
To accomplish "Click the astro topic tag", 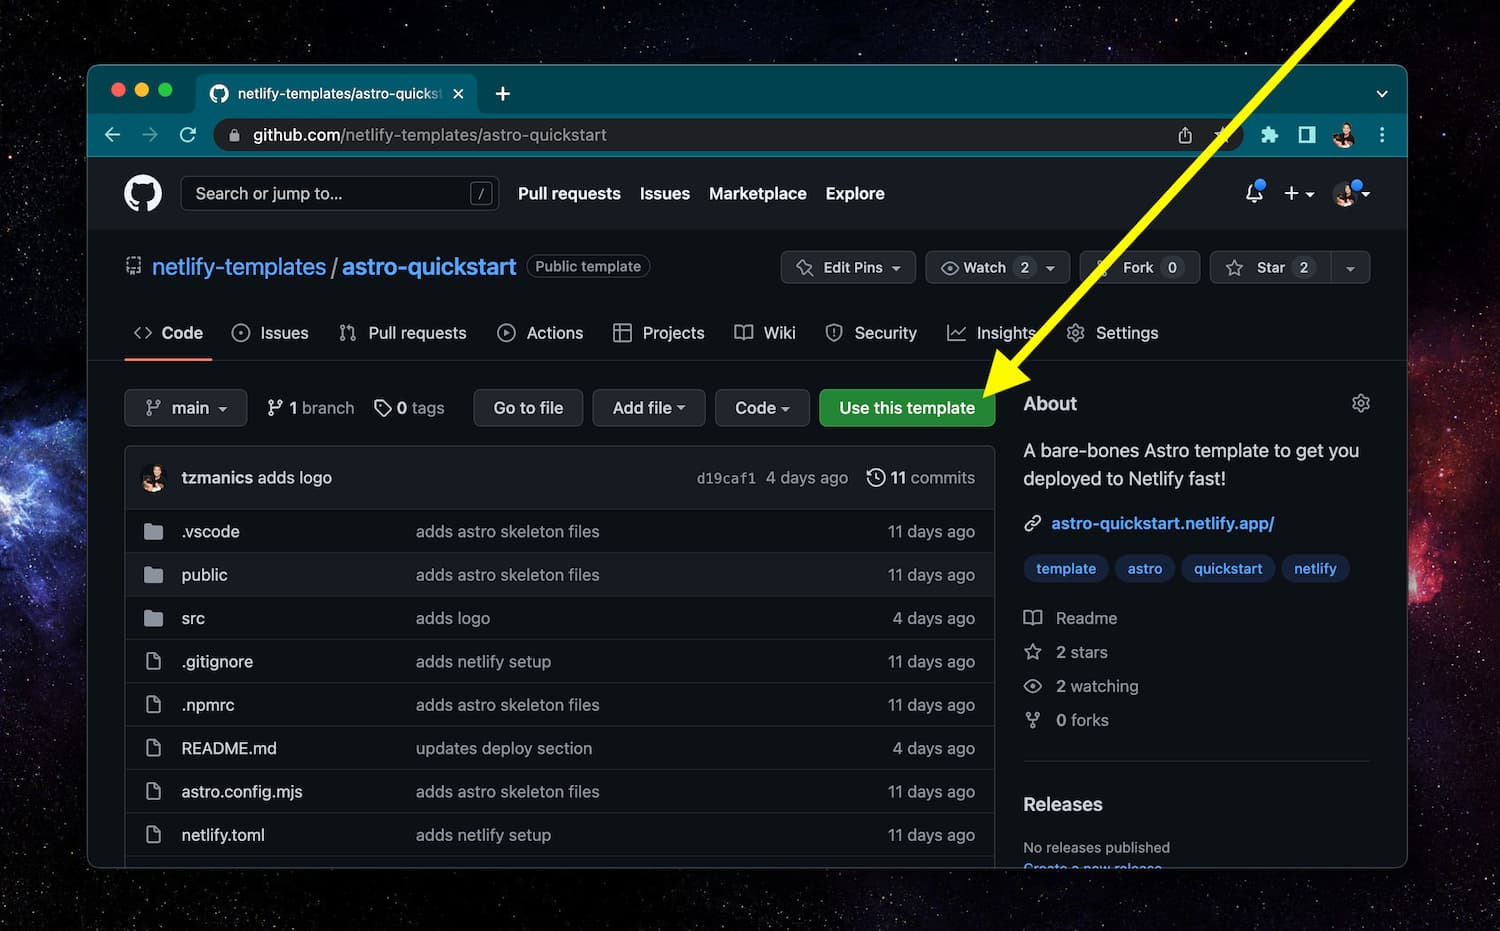I will (x=1145, y=569).
